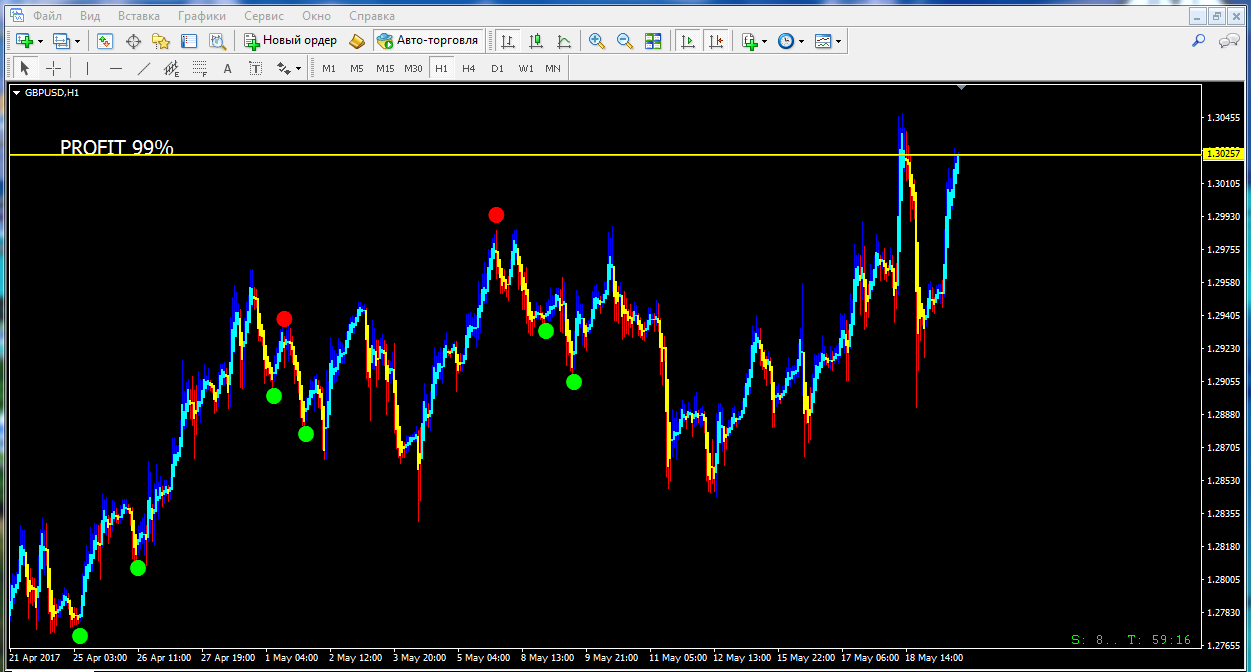The height and width of the screenshot is (672, 1251).
Task: Expand the indicators list dropdown arrow
Action: pos(765,41)
